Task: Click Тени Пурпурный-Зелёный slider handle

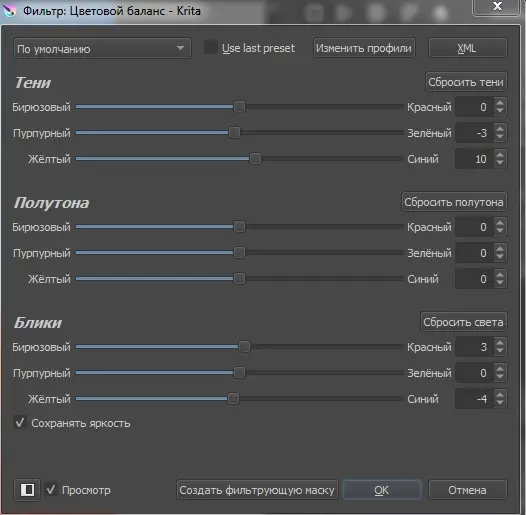Action: point(234,133)
